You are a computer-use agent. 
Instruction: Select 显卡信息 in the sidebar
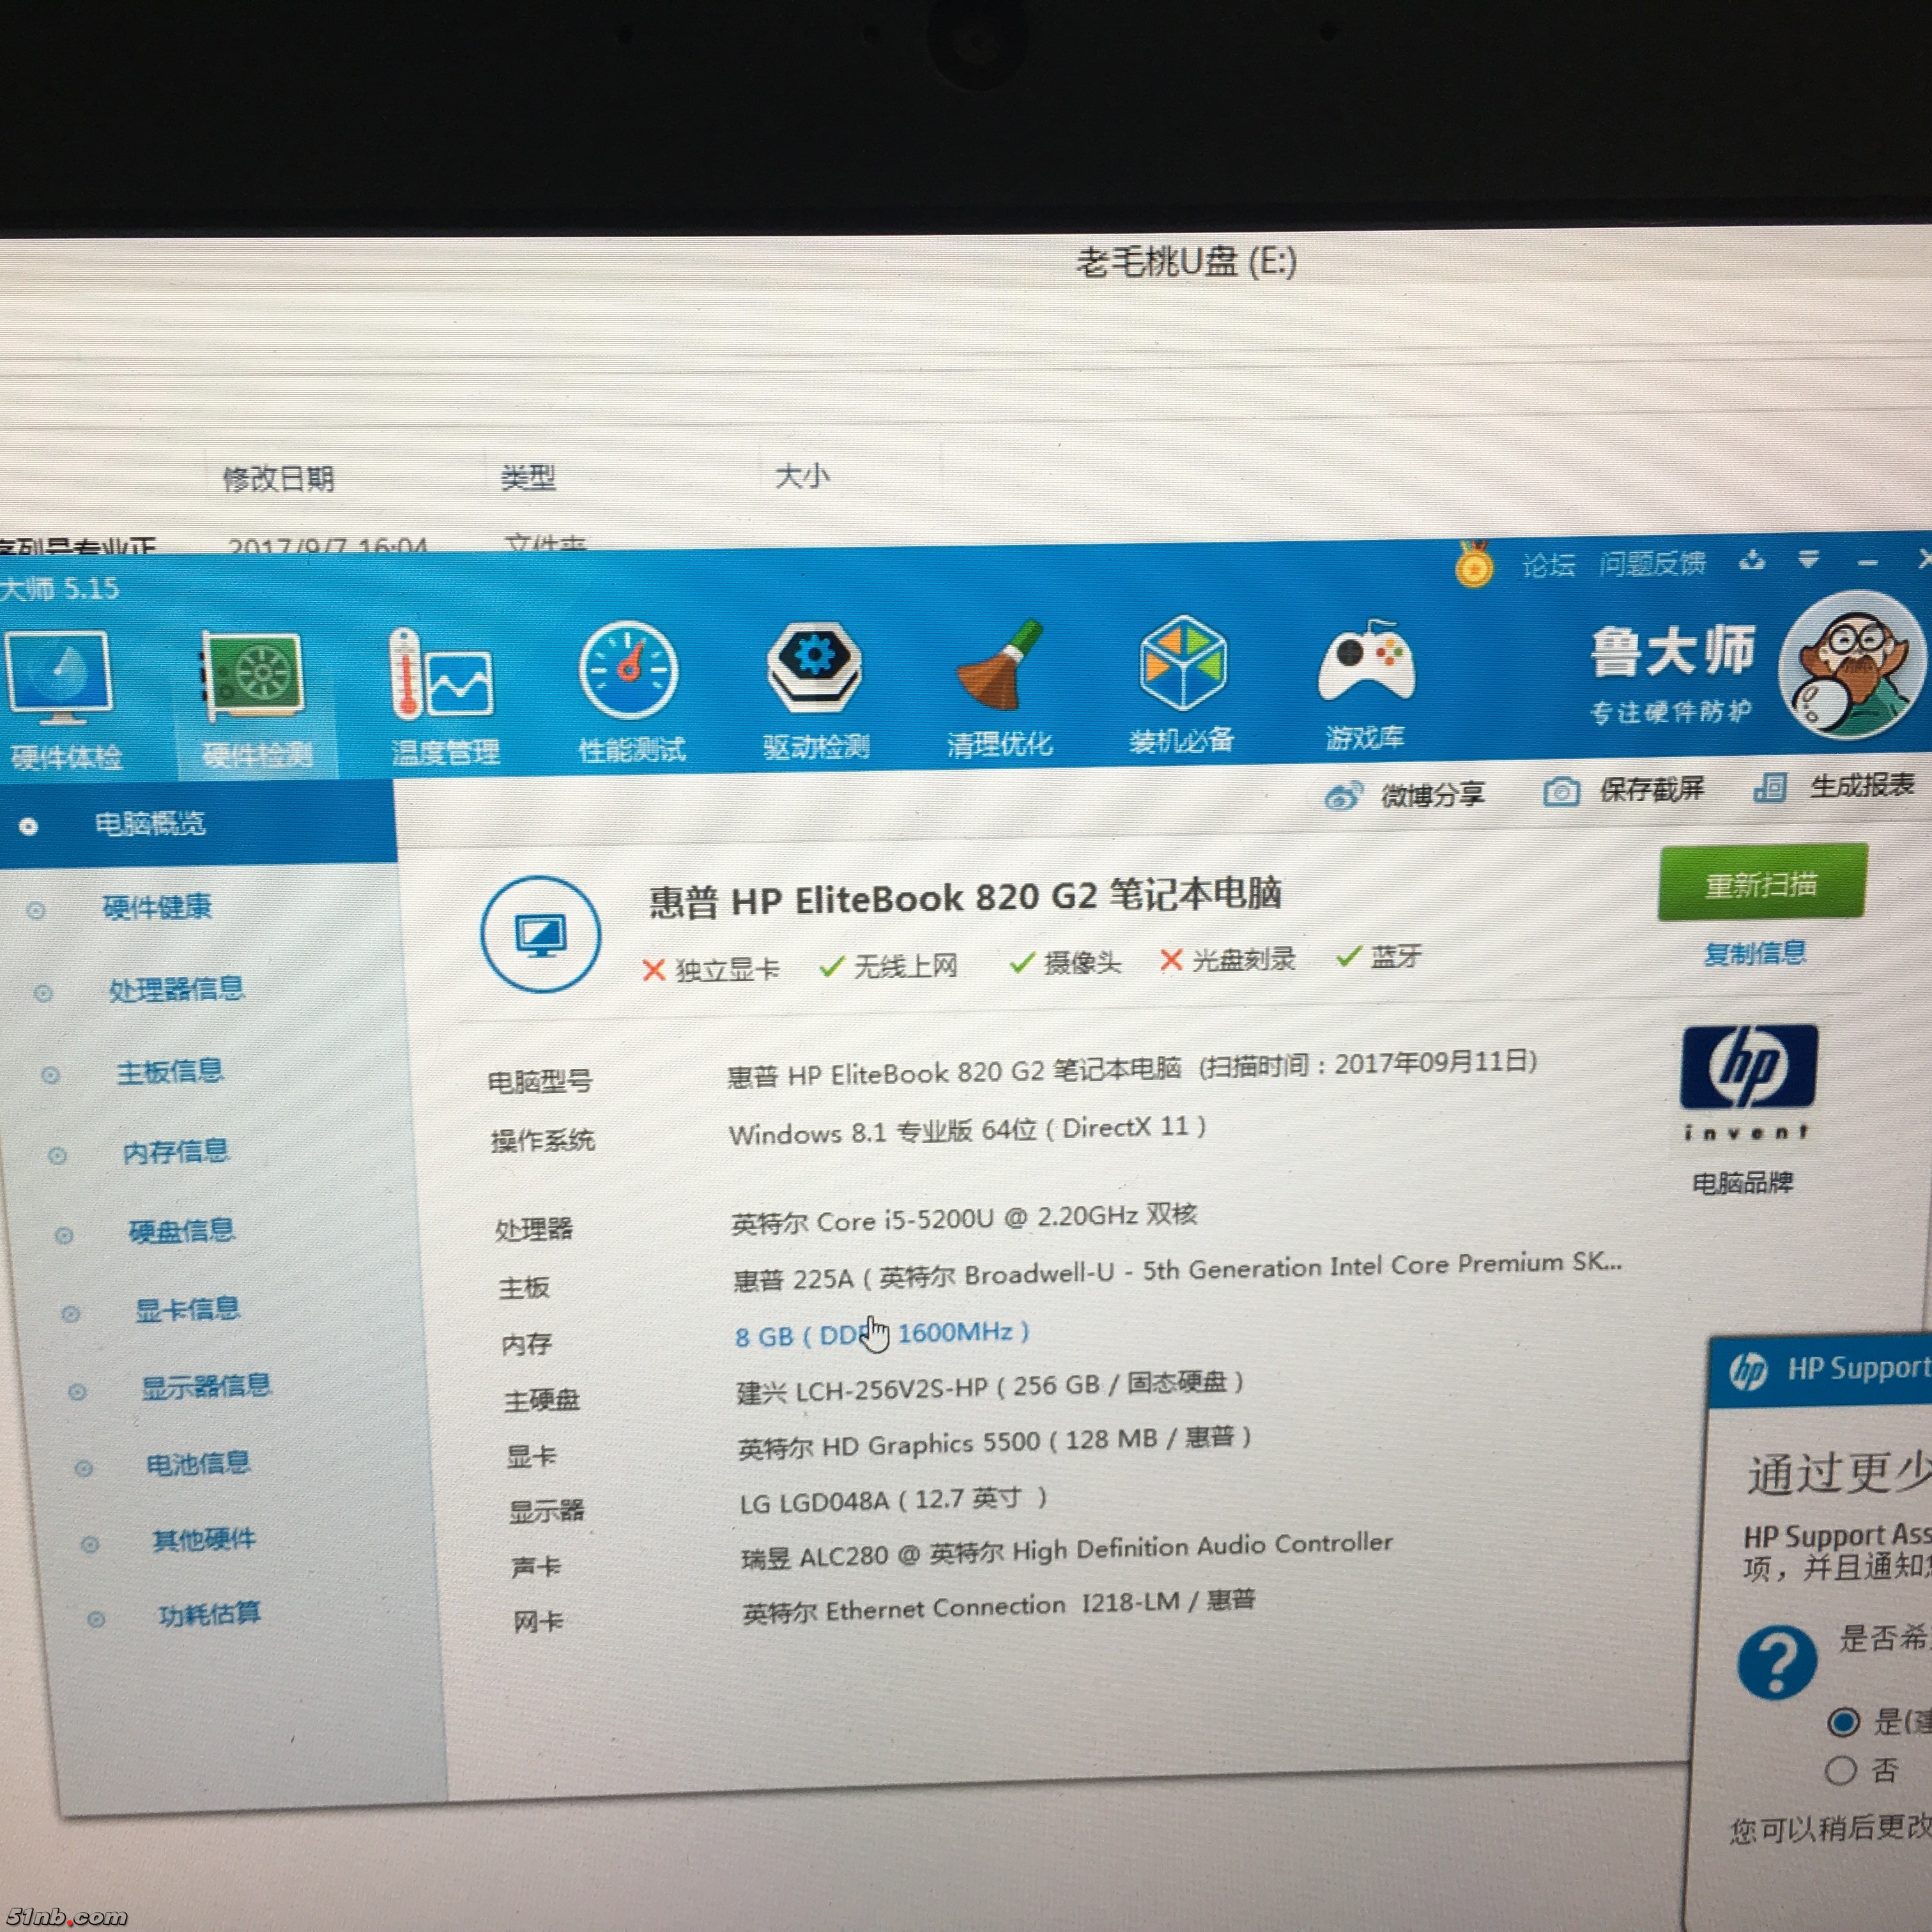point(187,1309)
